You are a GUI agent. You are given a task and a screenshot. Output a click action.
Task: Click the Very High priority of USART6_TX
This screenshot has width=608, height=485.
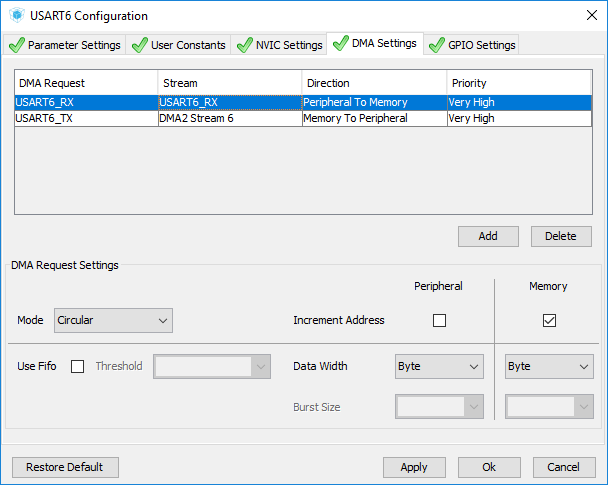coord(520,118)
